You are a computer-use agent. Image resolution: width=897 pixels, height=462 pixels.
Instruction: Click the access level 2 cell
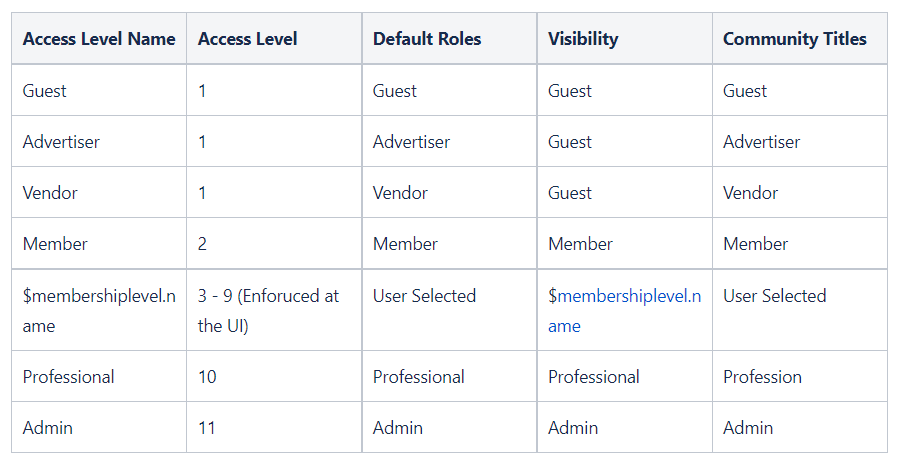(x=203, y=244)
